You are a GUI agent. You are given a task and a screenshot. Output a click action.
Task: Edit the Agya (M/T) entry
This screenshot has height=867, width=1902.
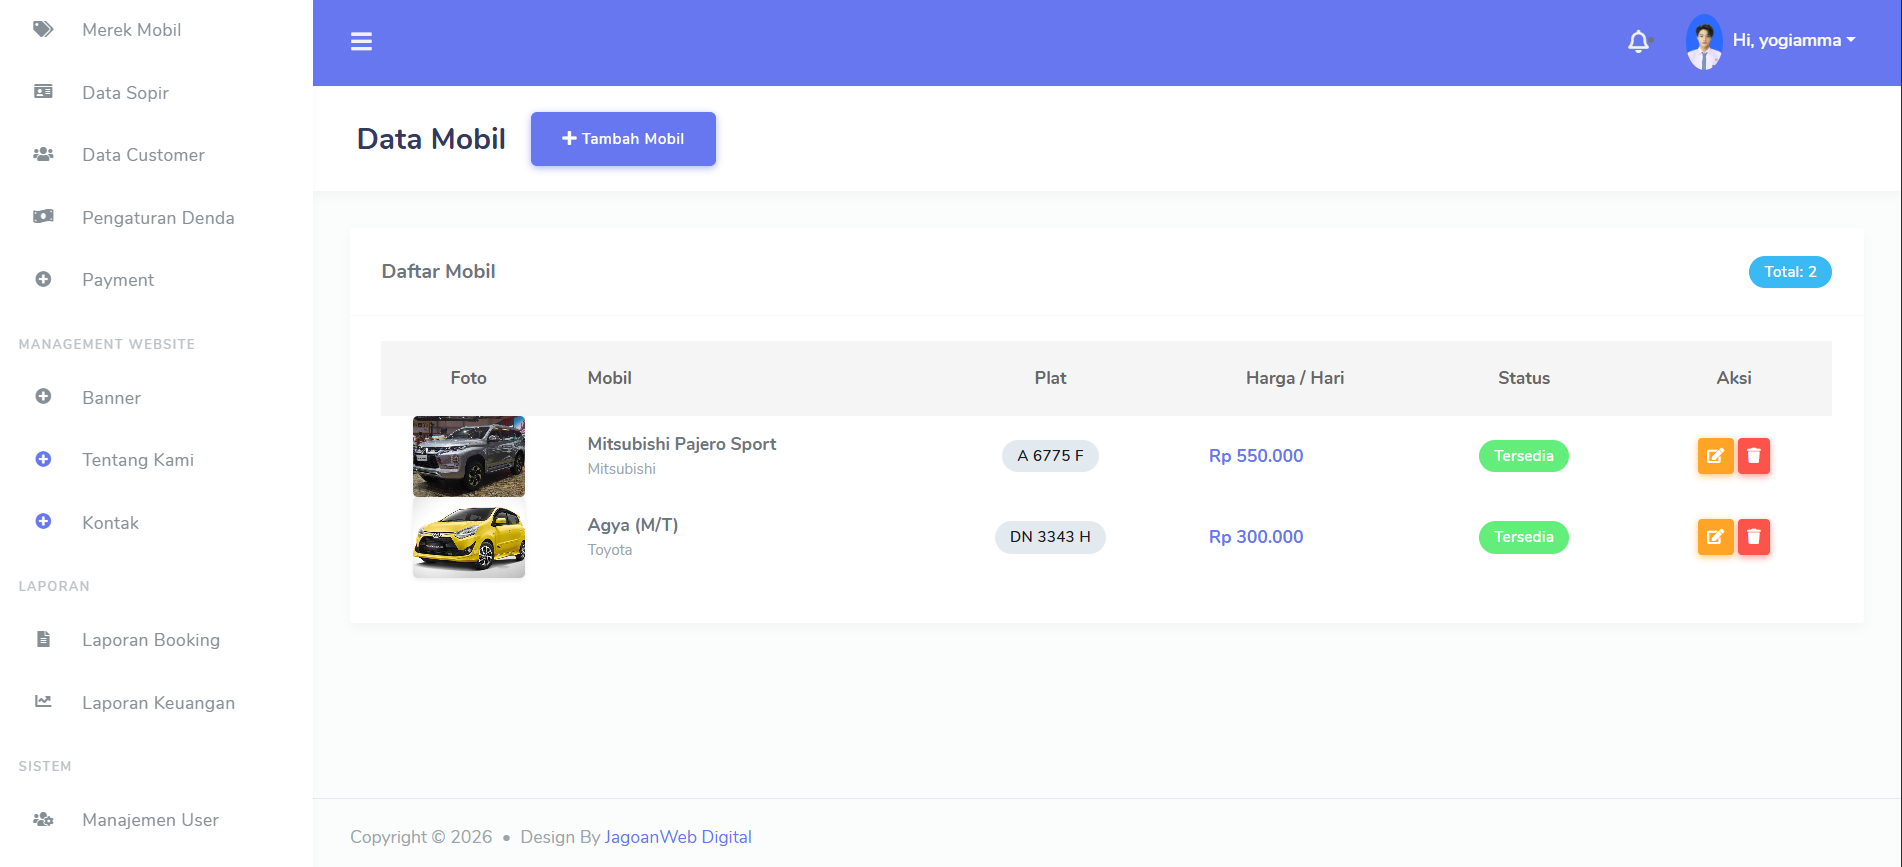pos(1715,537)
